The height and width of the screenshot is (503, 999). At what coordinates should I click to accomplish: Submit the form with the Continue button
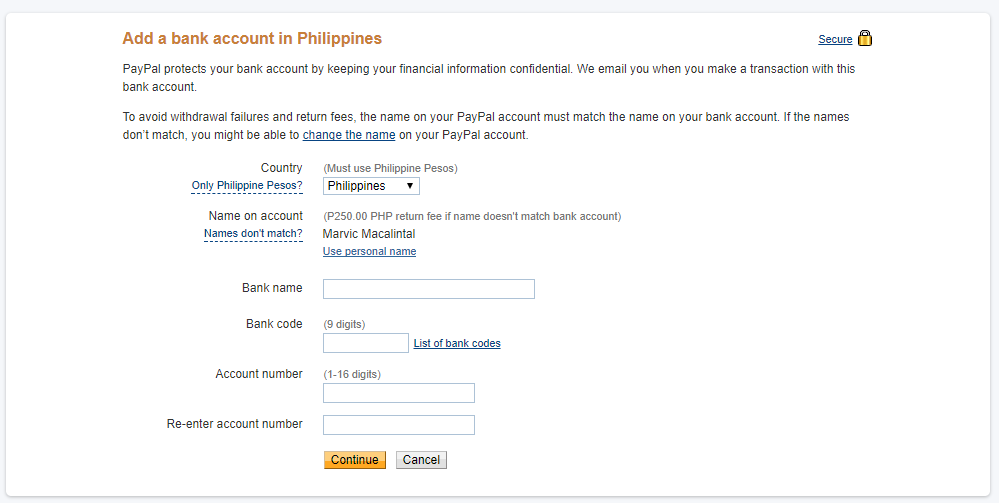pyautogui.click(x=355, y=460)
